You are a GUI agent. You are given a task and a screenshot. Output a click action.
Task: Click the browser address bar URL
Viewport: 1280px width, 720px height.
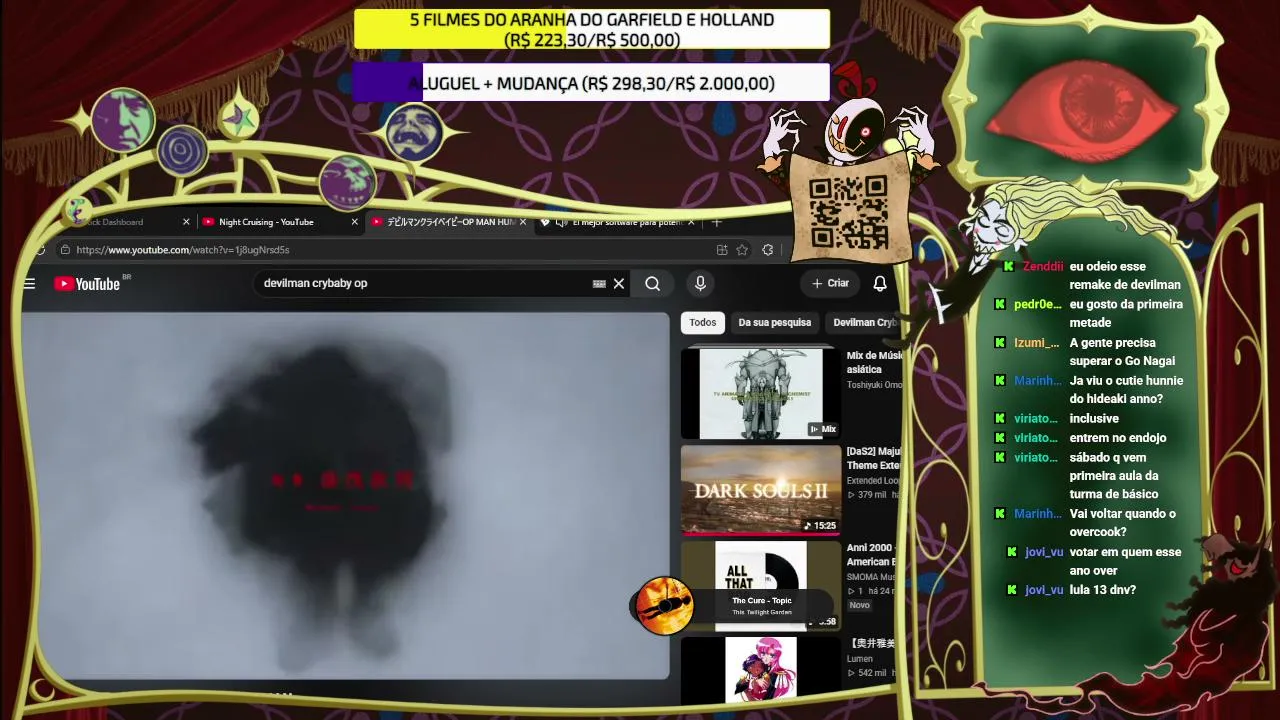[183, 250]
